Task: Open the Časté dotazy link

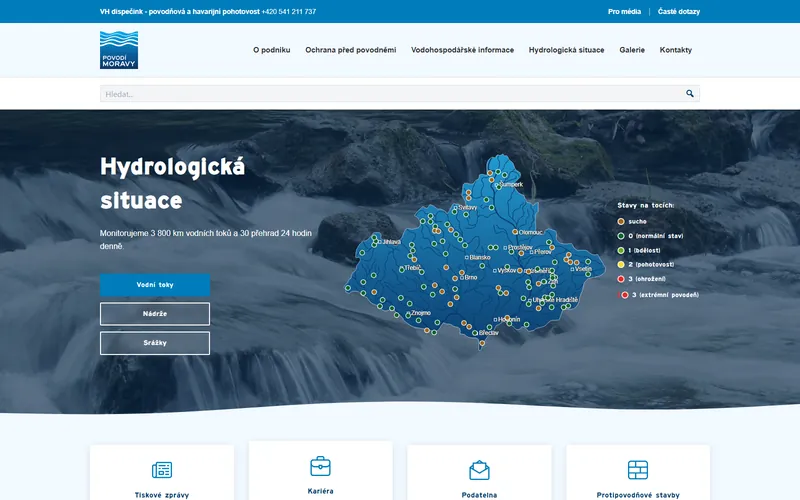Action: tap(679, 11)
